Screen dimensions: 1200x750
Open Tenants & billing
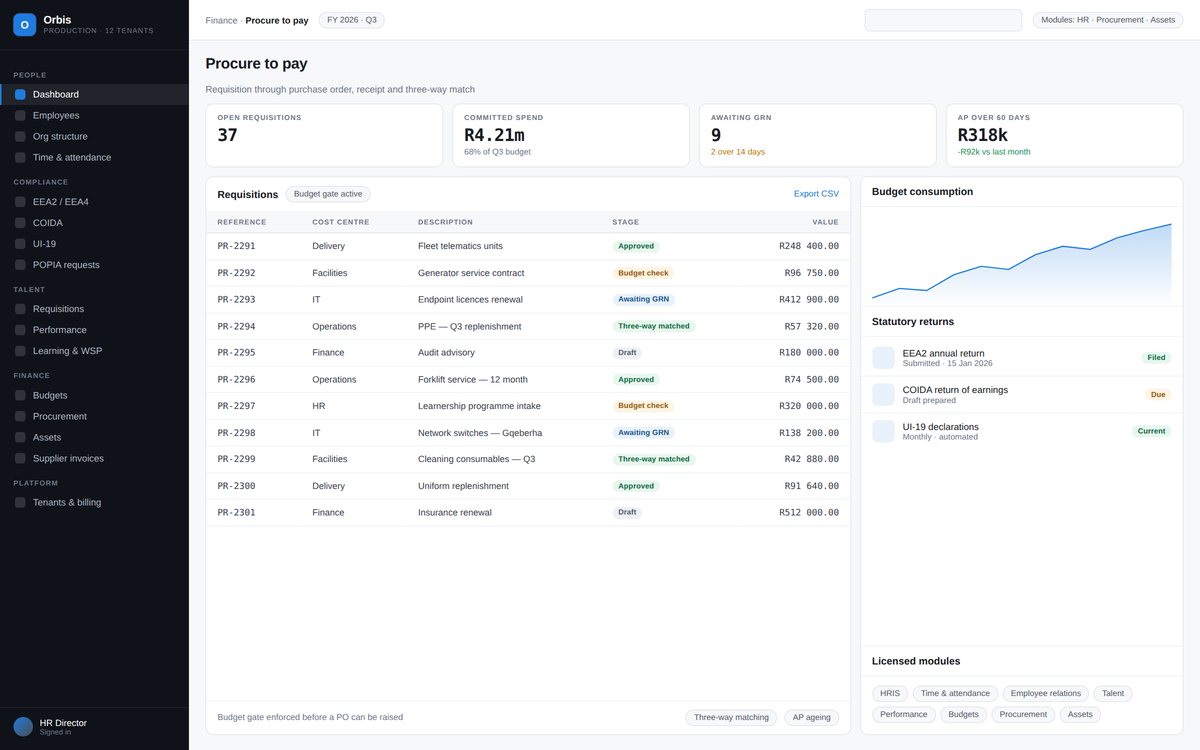click(94, 501)
